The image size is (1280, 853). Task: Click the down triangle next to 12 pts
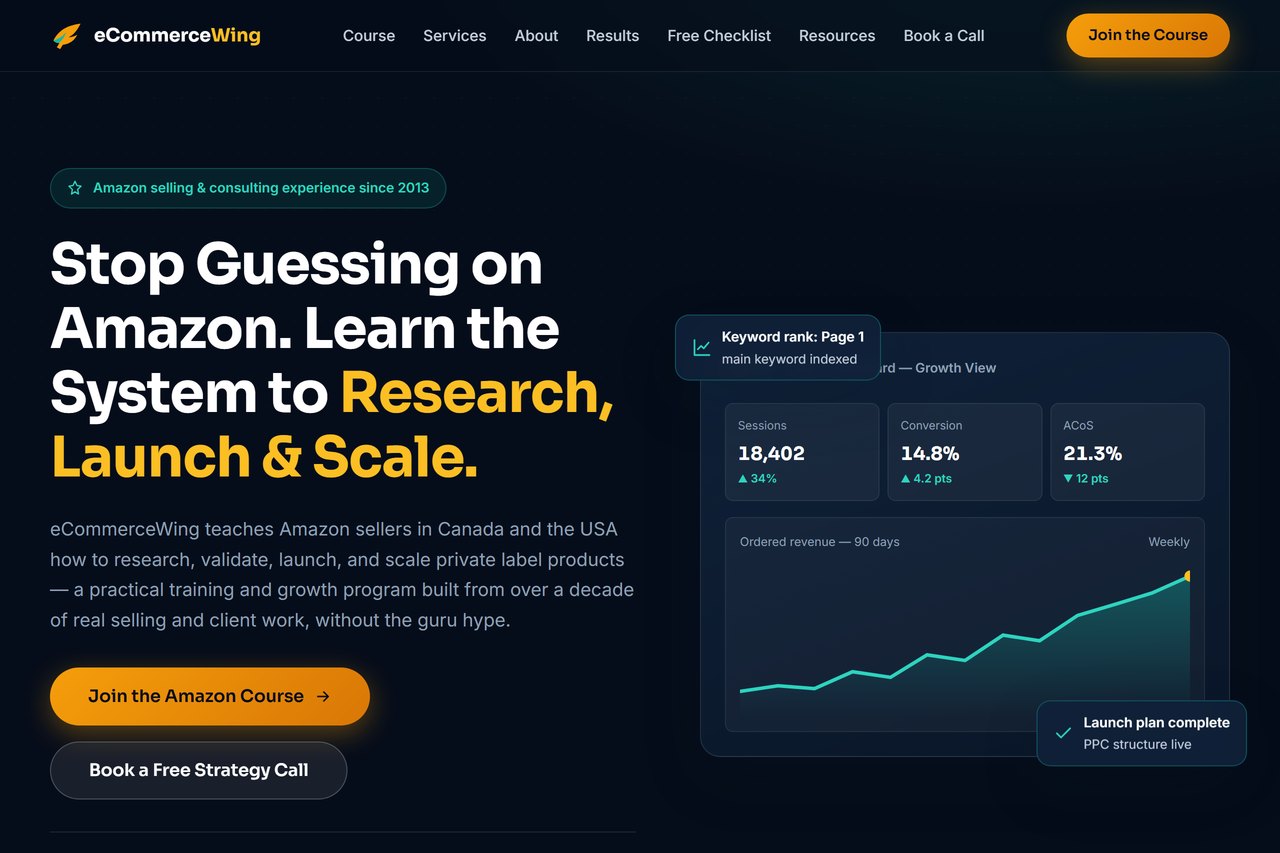[1068, 479]
